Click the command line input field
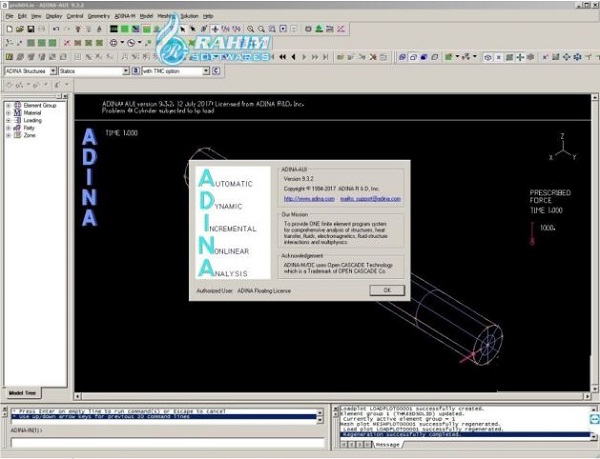 pos(168,443)
